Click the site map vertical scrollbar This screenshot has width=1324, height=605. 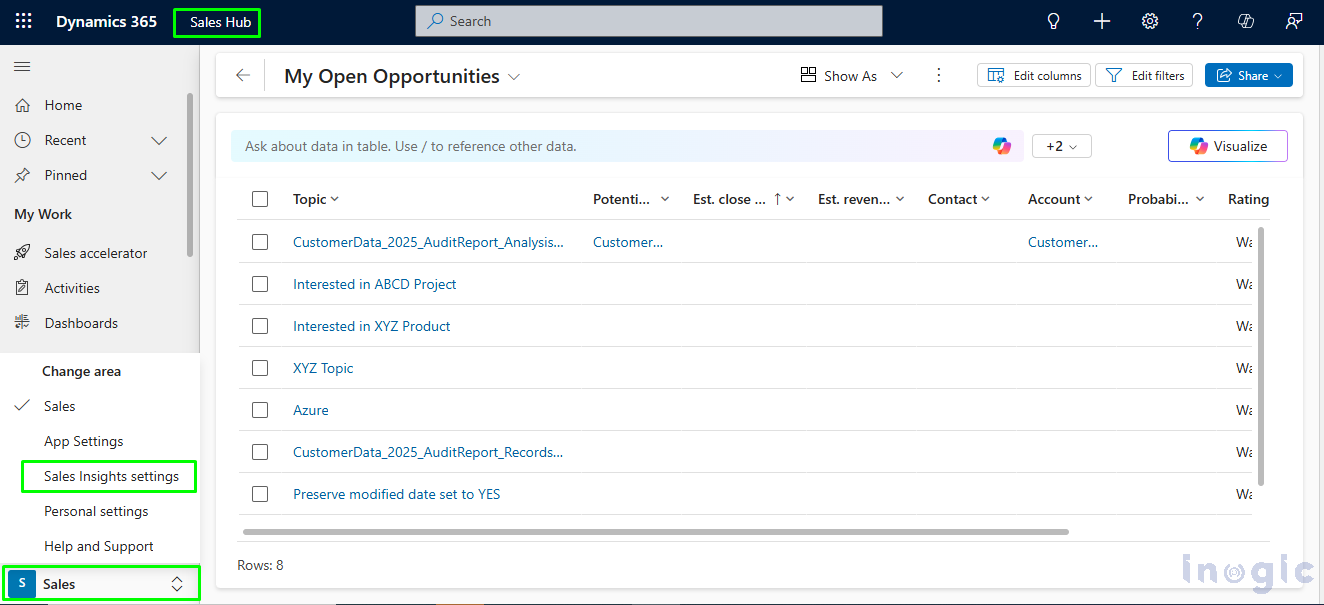tap(190, 174)
